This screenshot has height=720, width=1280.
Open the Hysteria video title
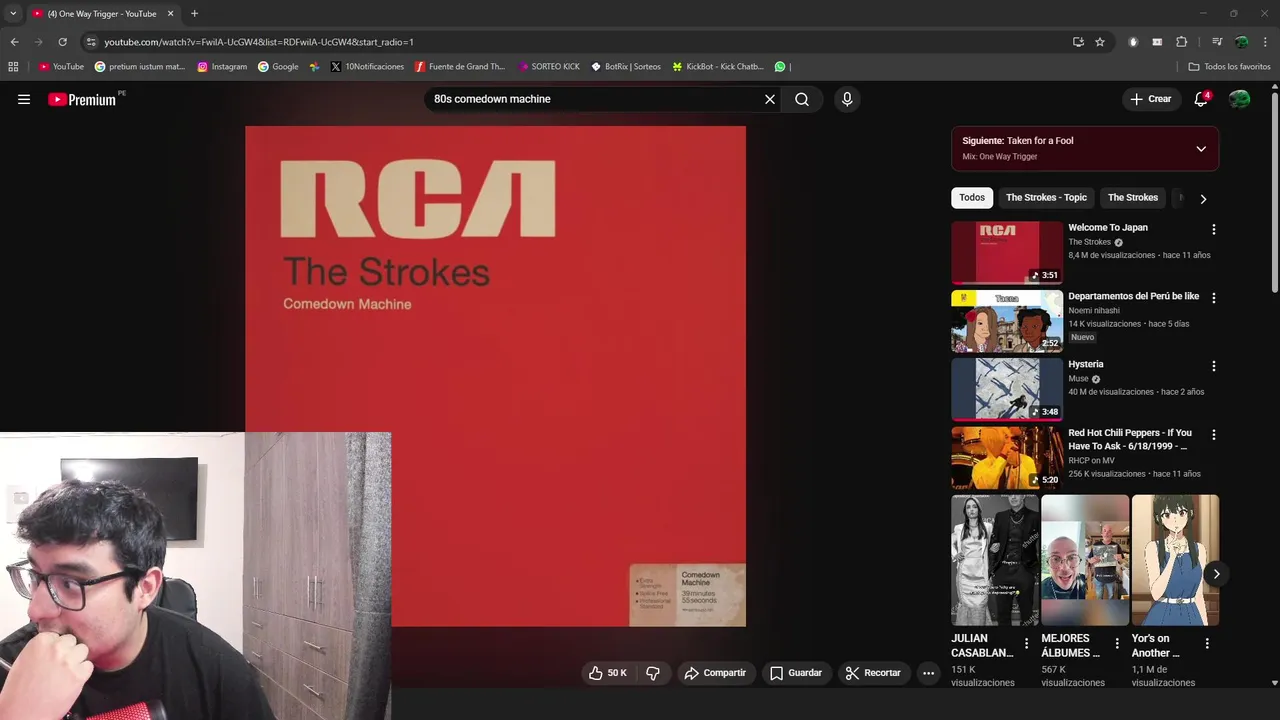(x=1086, y=365)
